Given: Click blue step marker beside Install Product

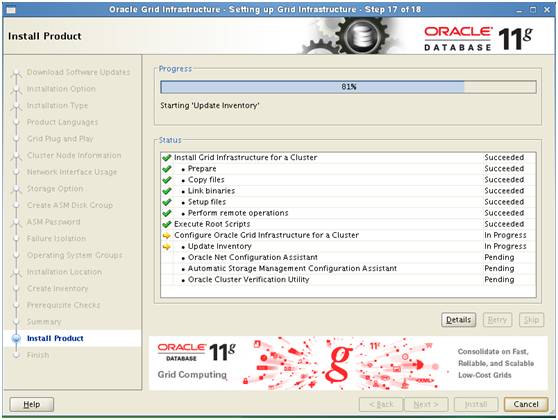Looking at the screenshot, I should 16,338.
